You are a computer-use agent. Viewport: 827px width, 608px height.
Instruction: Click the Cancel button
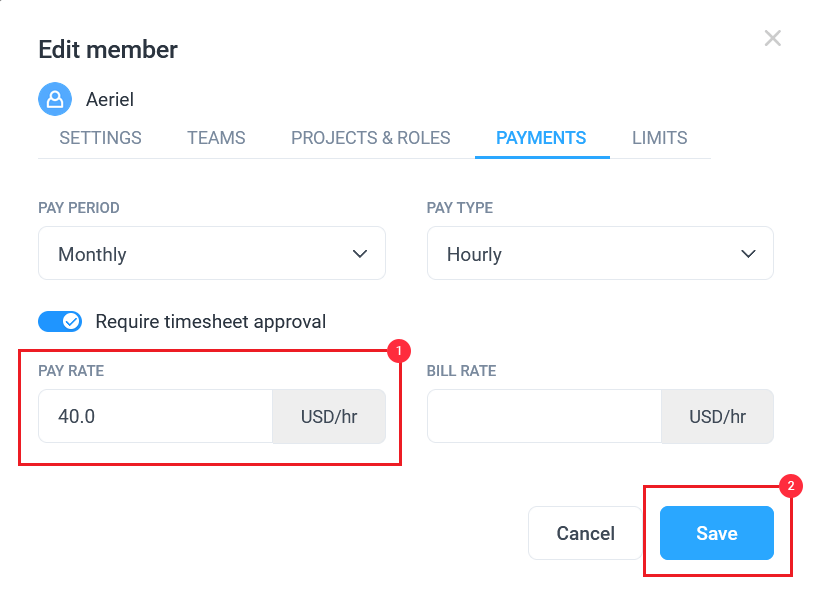(585, 533)
